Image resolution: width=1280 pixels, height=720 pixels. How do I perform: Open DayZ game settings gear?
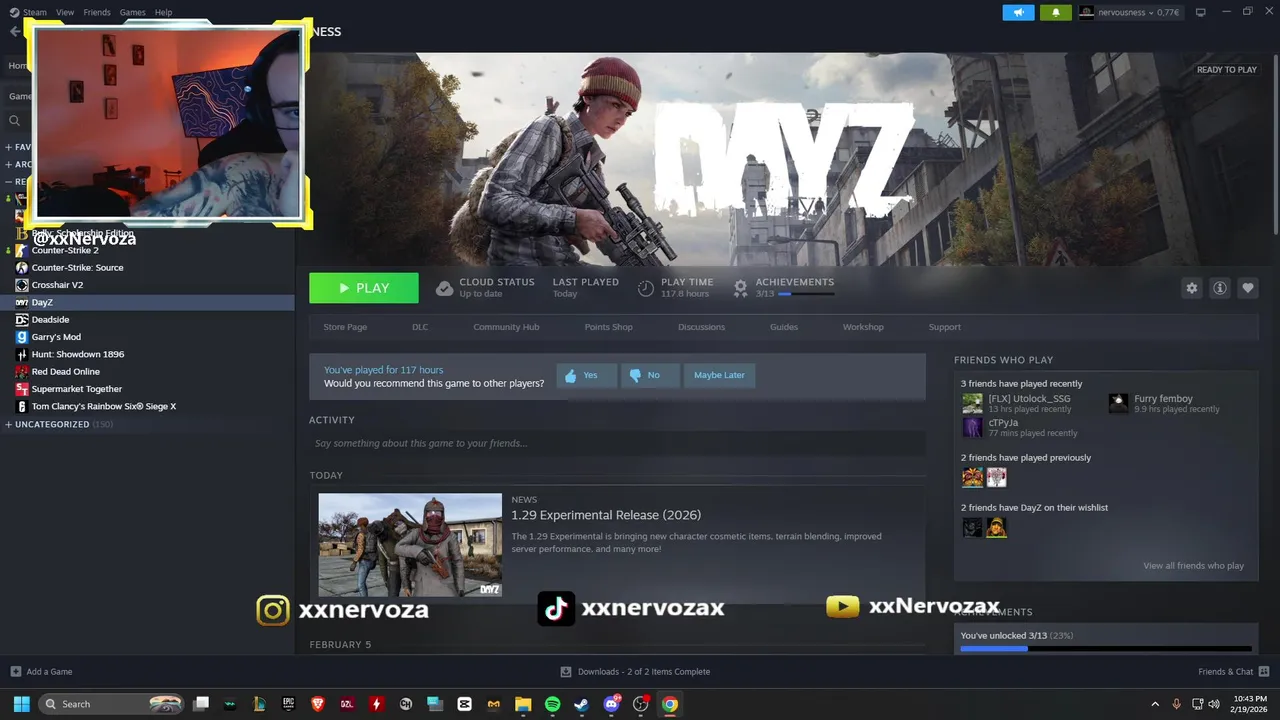pyautogui.click(x=1191, y=288)
